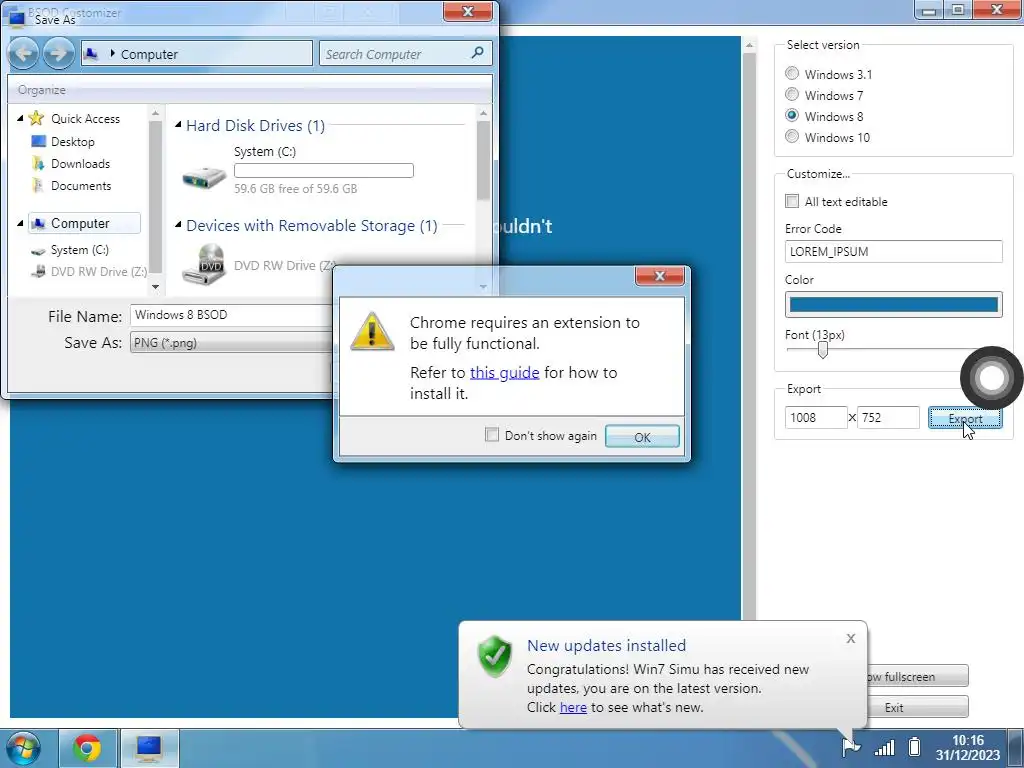Select the Windows 8 radio button
The height and width of the screenshot is (768, 1024).
pos(792,116)
